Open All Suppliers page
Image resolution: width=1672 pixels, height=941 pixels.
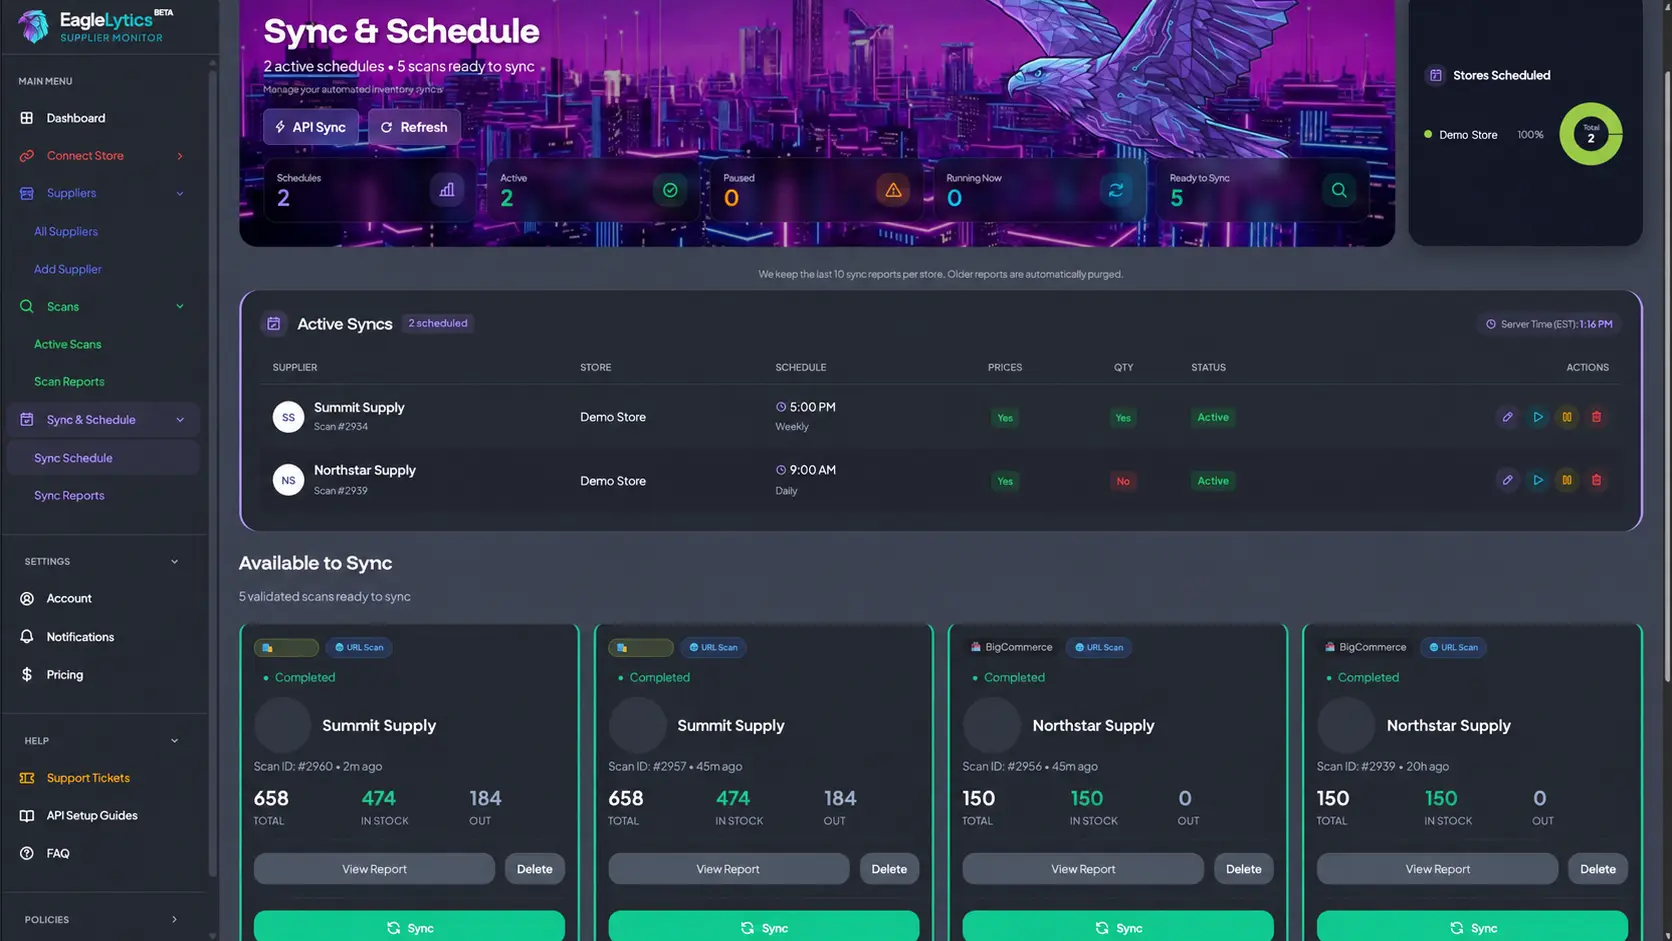pyautogui.click(x=66, y=232)
